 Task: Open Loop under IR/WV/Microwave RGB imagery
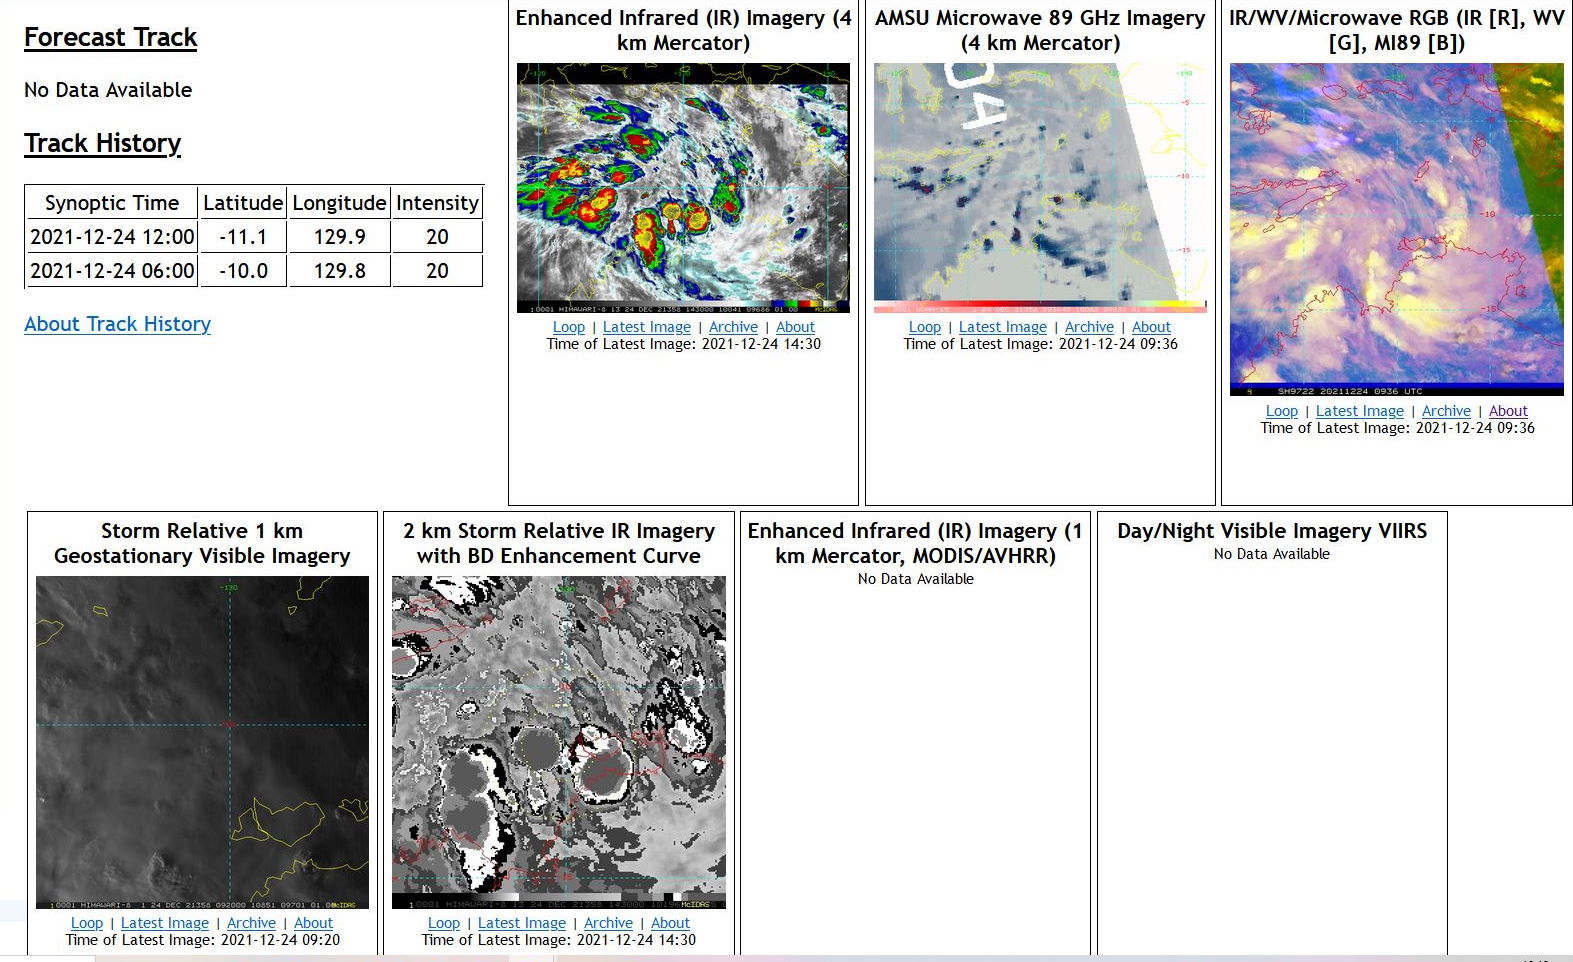pyautogui.click(x=1282, y=411)
